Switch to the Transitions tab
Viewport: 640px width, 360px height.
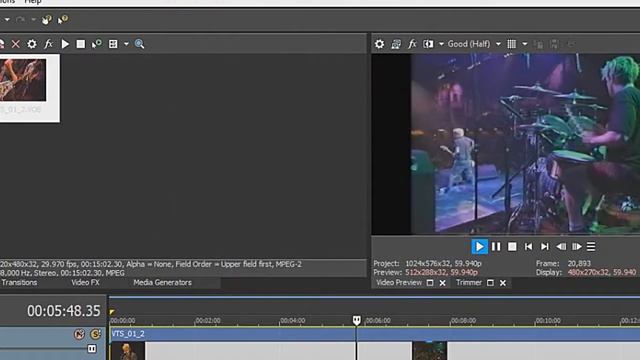(x=19, y=282)
